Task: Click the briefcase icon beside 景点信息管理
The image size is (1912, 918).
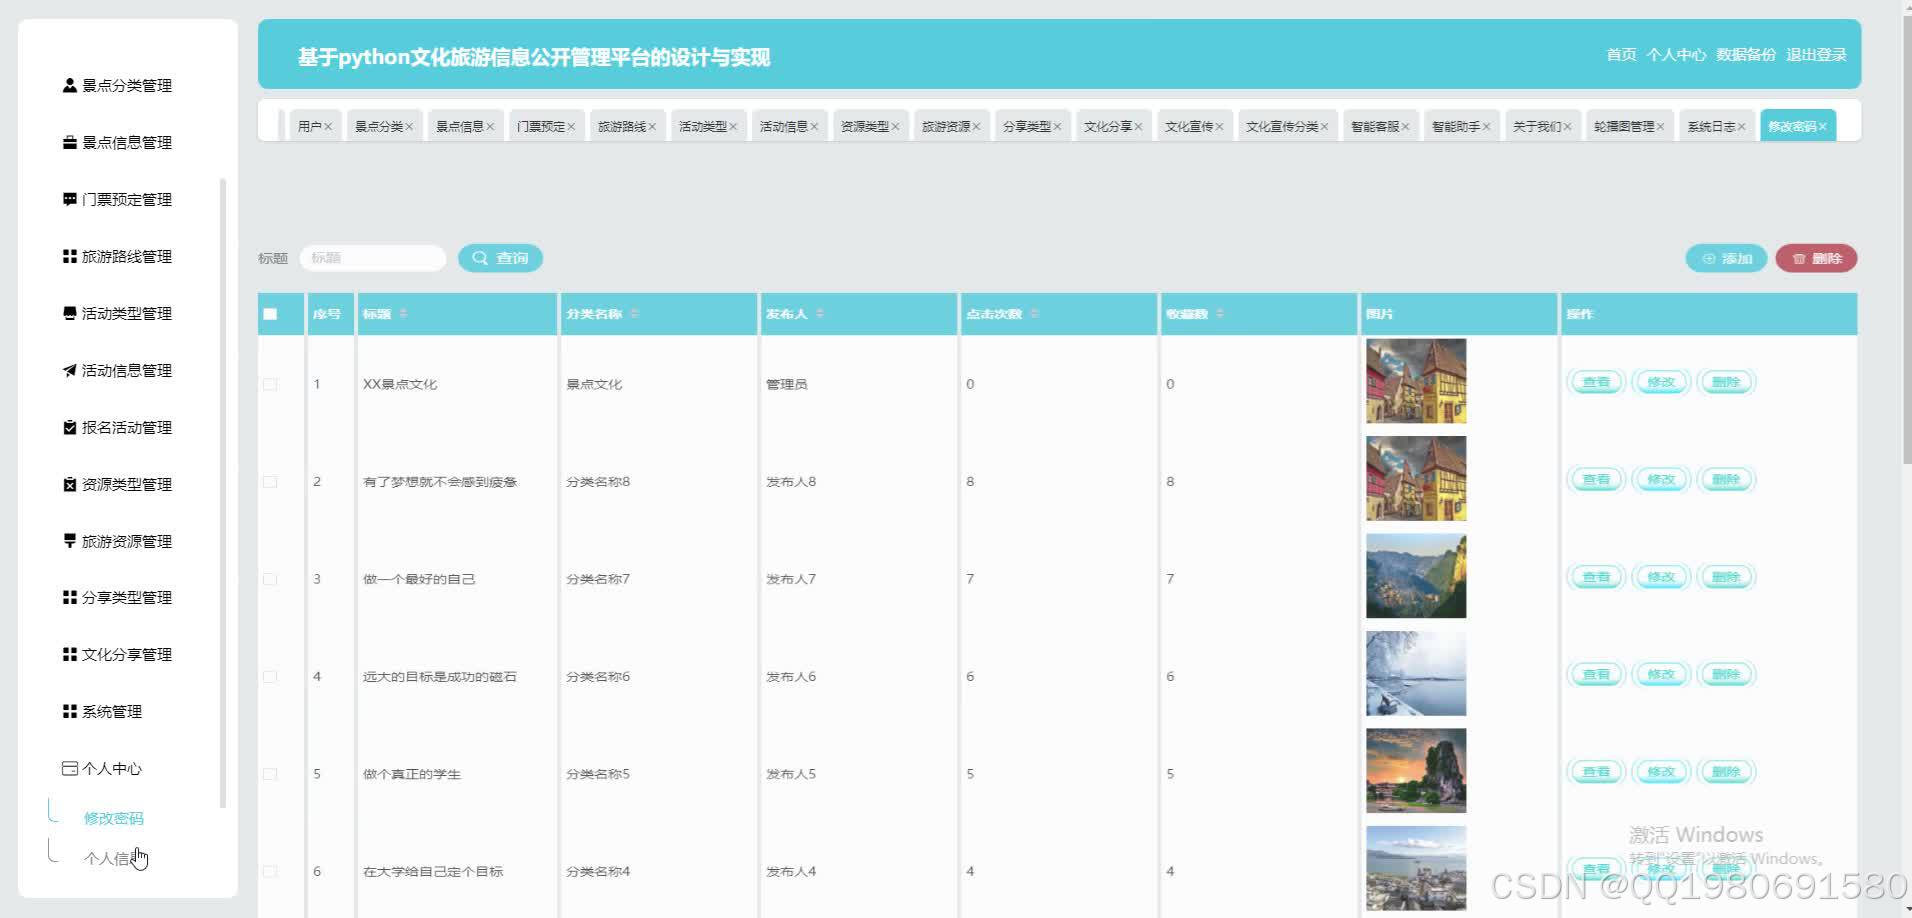Action: (70, 143)
